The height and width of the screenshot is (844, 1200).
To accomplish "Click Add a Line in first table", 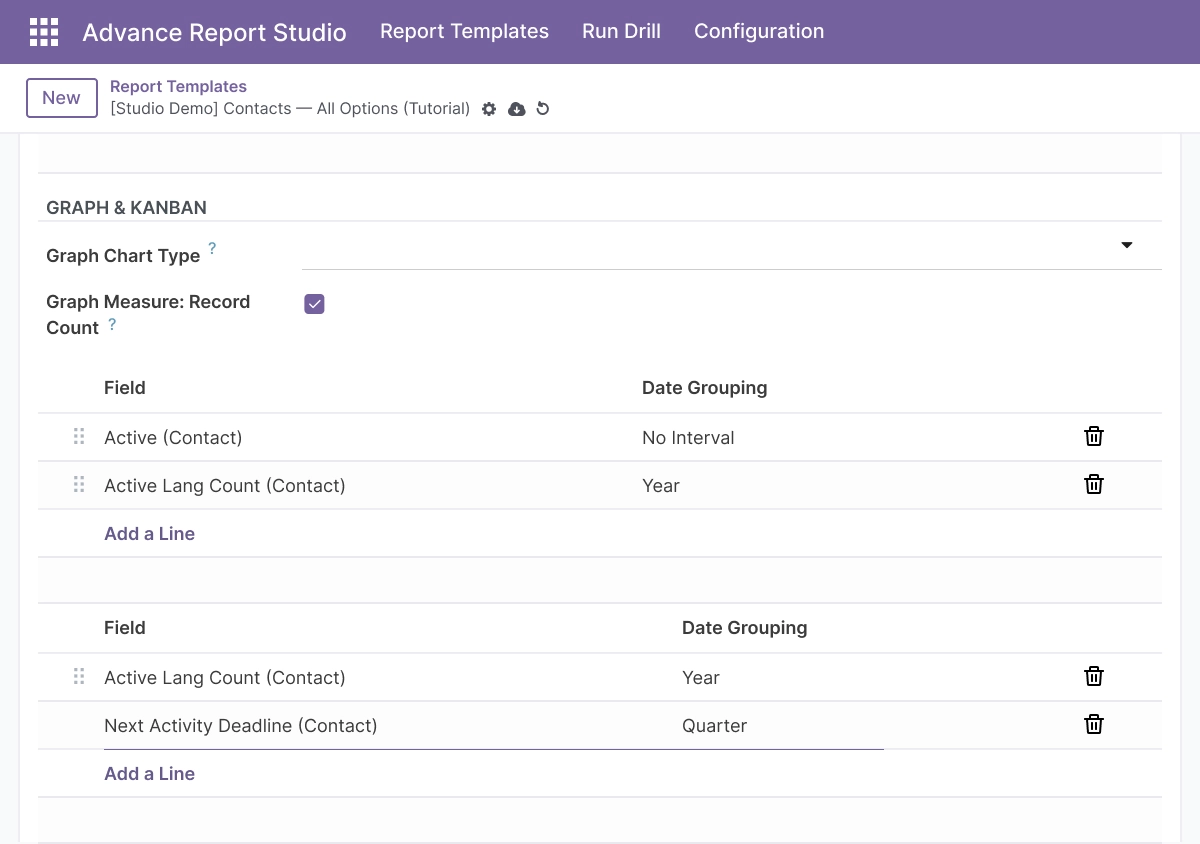I will click(149, 534).
